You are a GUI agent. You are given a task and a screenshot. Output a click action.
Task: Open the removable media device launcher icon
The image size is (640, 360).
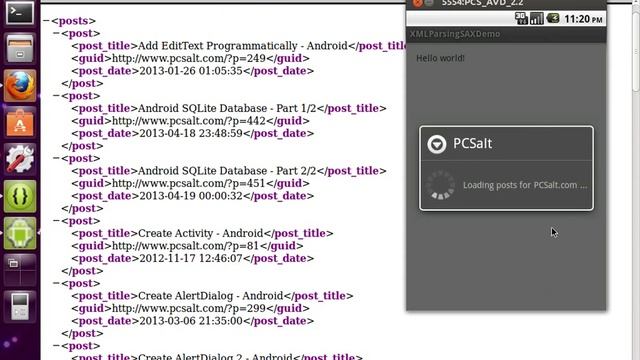click(x=20, y=306)
